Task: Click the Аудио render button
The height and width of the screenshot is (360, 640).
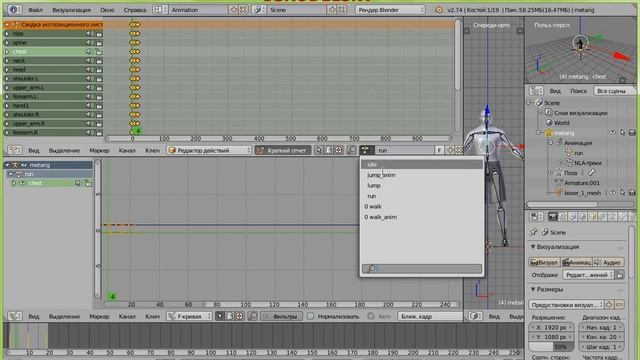Action: click(608, 262)
